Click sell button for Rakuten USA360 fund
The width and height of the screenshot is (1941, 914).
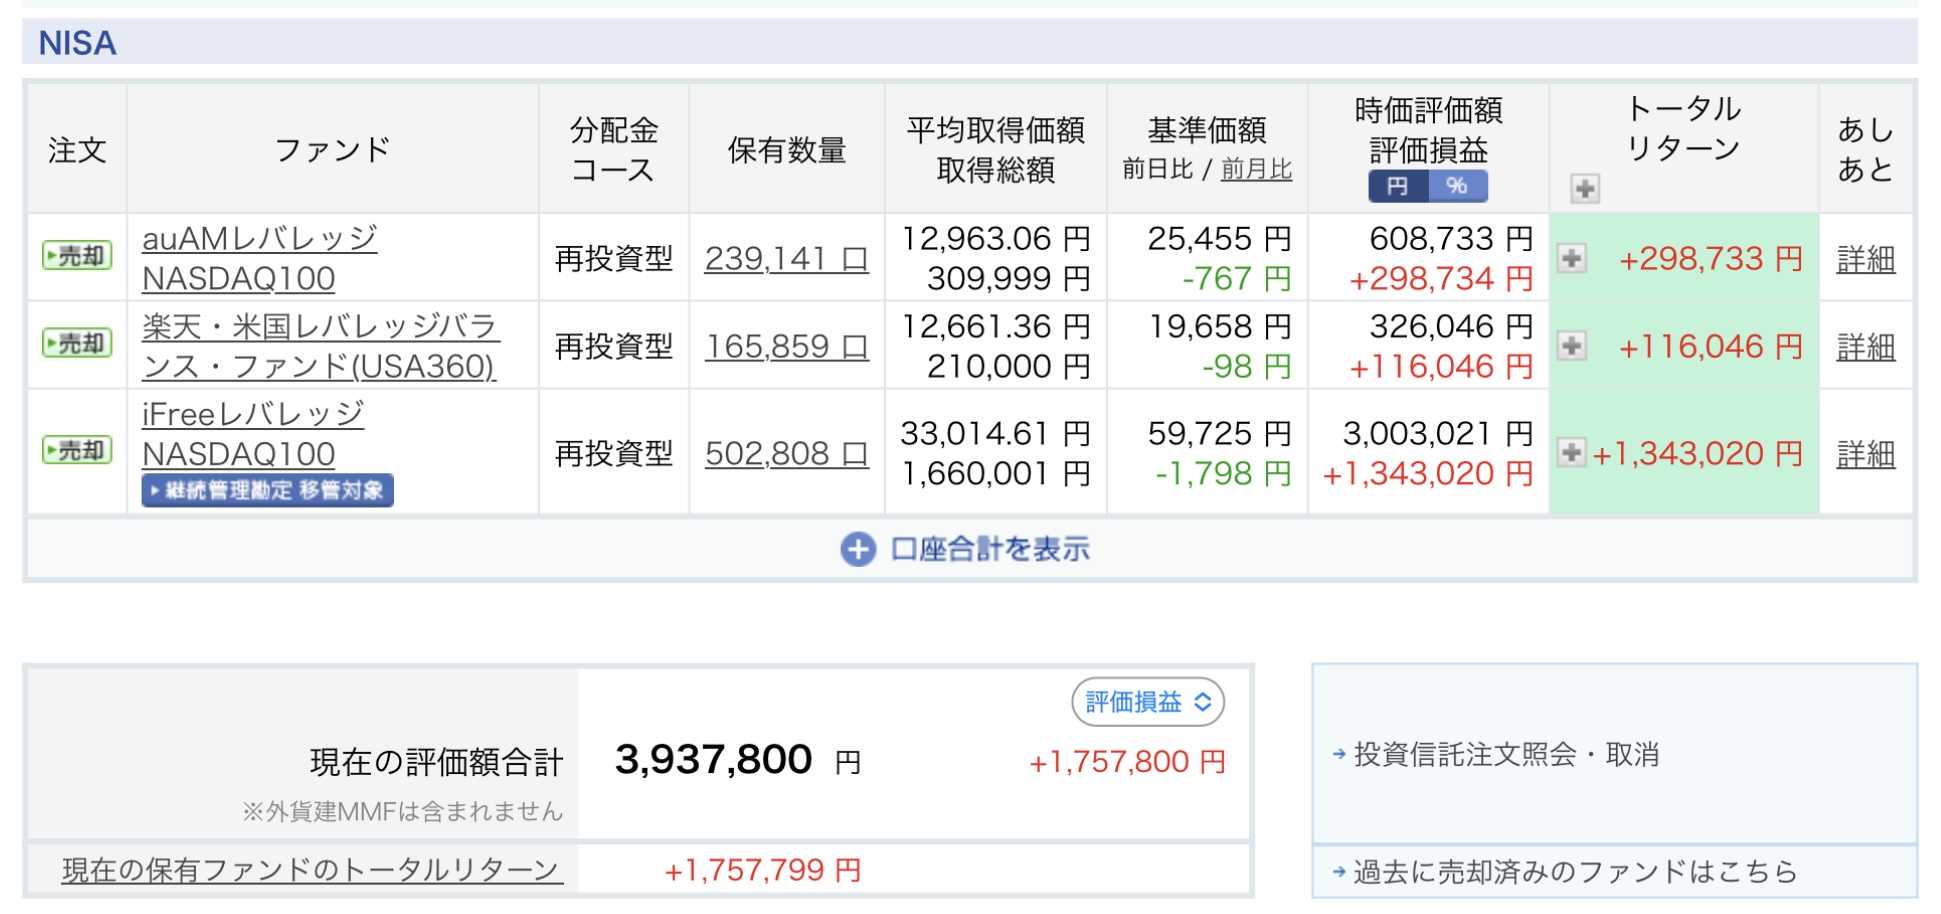point(77,344)
